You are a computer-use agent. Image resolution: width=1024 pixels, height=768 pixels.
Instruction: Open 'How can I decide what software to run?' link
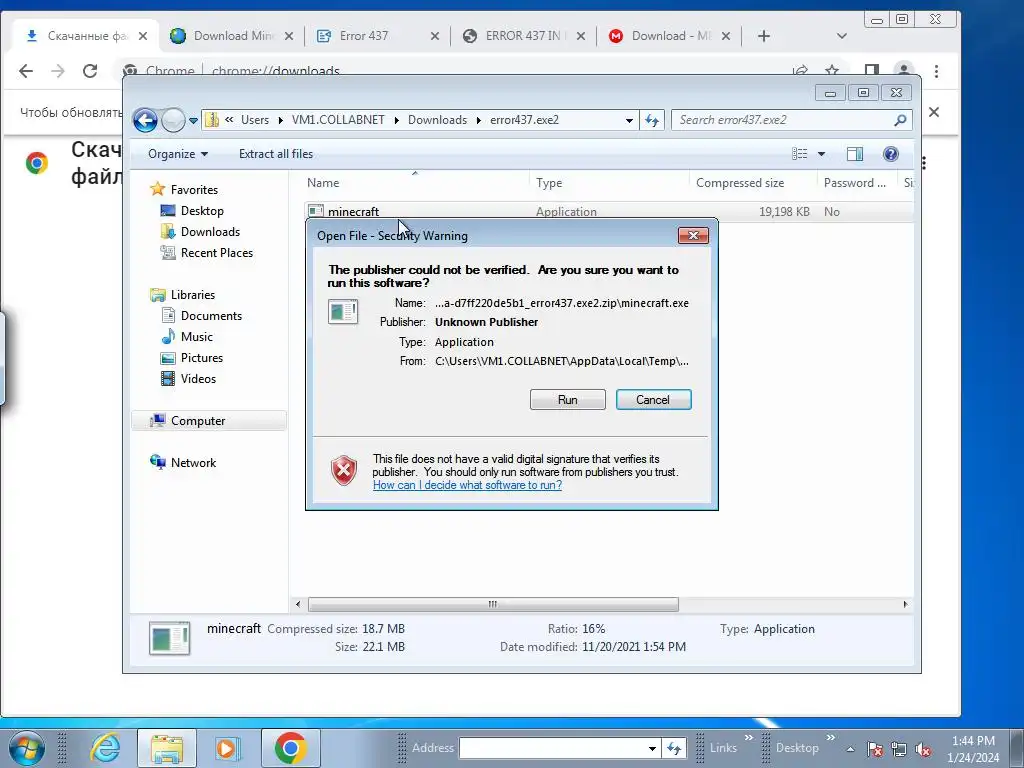[467, 485]
